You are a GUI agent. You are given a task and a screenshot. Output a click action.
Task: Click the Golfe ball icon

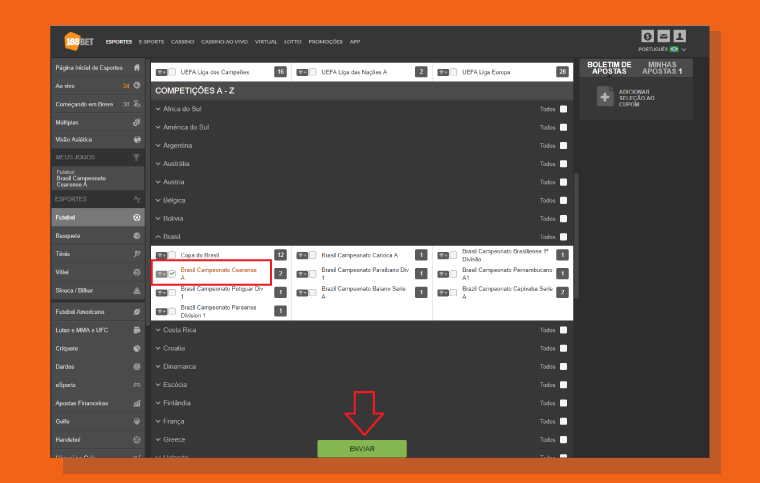tap(137, 421)
